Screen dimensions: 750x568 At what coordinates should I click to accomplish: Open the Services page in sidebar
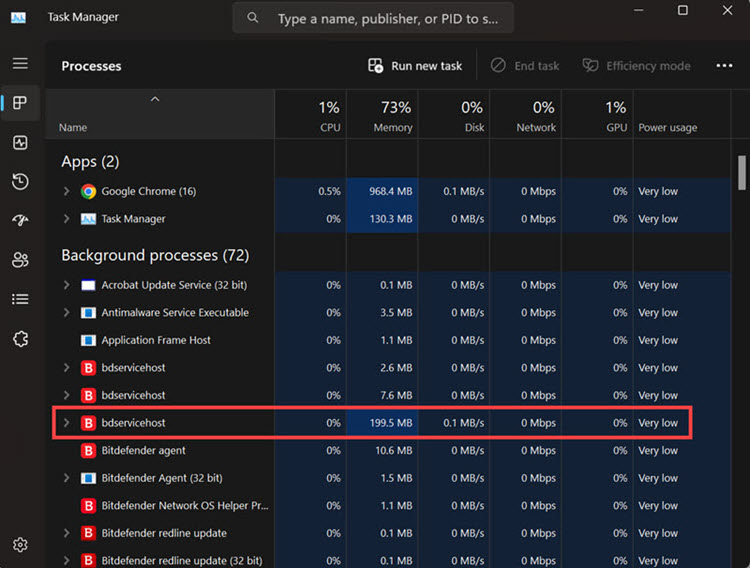[20, 339]
